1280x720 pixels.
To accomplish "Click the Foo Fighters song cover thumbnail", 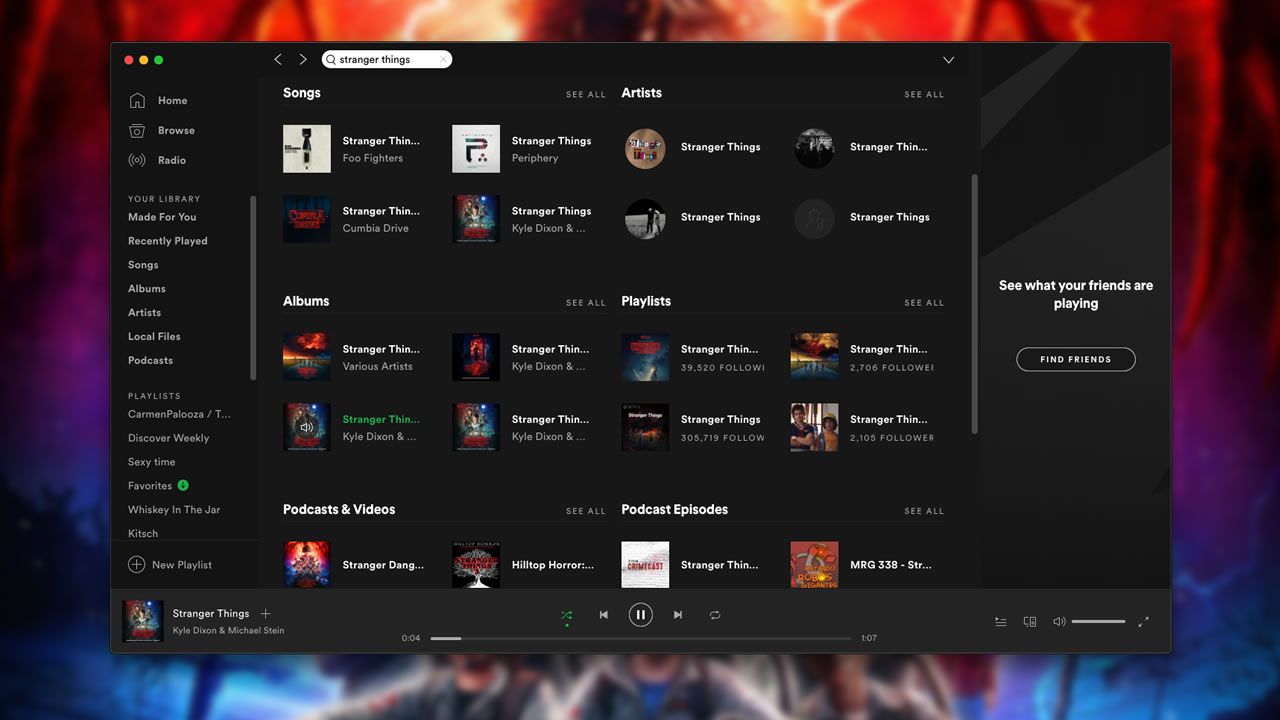I will pos(307,149).
